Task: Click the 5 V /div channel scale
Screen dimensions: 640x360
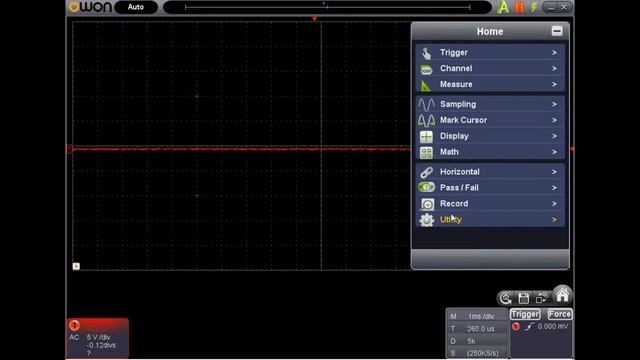Action: pos(98,338)
